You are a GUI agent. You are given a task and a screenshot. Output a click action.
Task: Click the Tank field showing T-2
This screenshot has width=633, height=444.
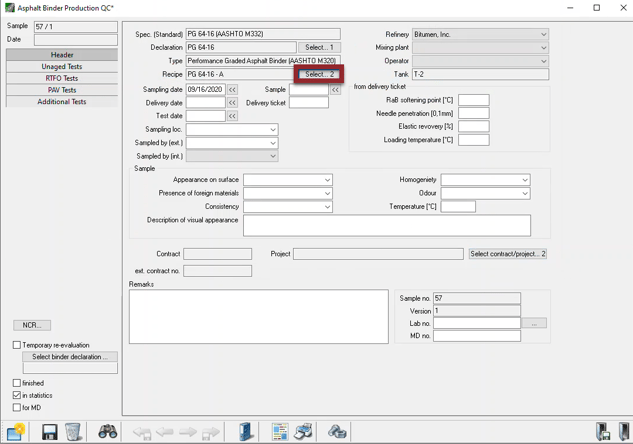click(x=480, y=74)
